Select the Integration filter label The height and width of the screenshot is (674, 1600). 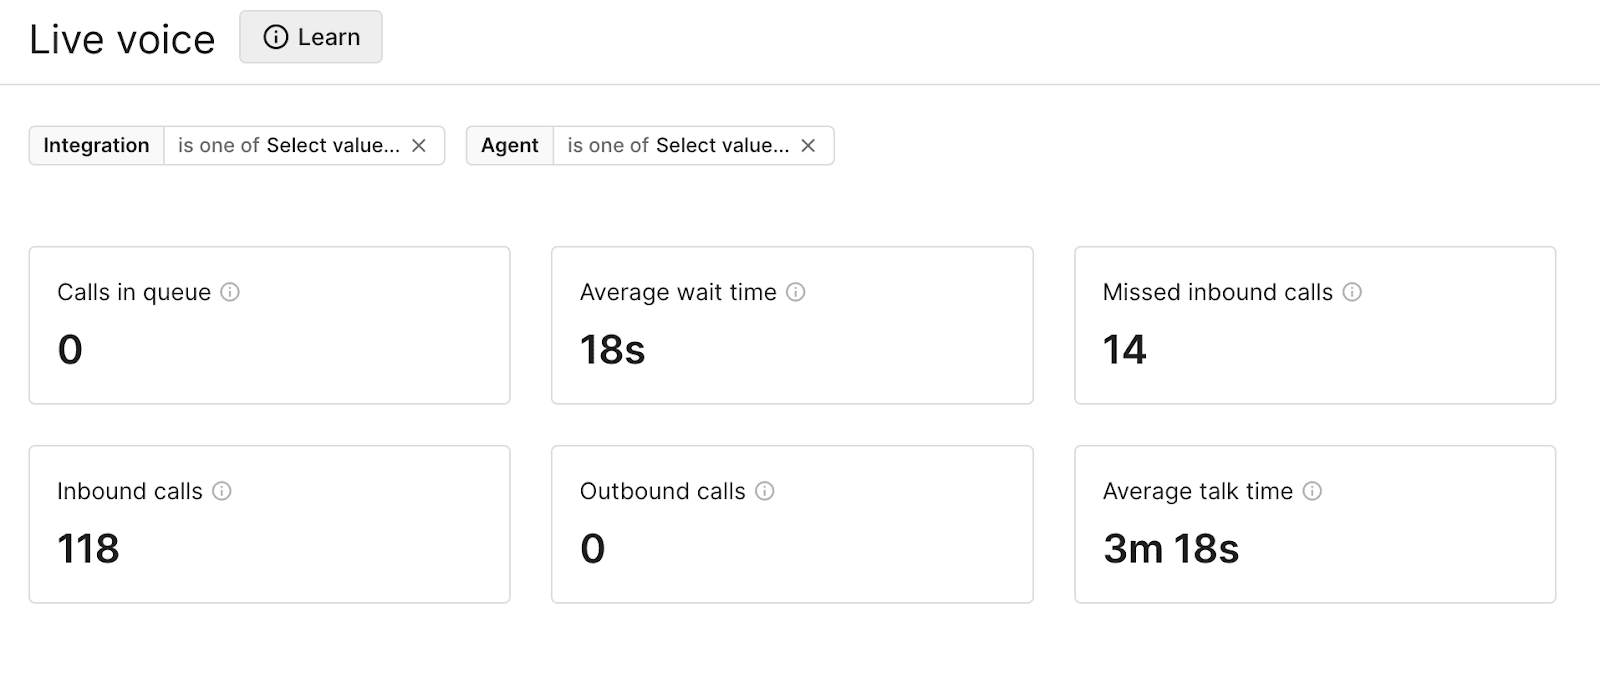coord(96,145)
